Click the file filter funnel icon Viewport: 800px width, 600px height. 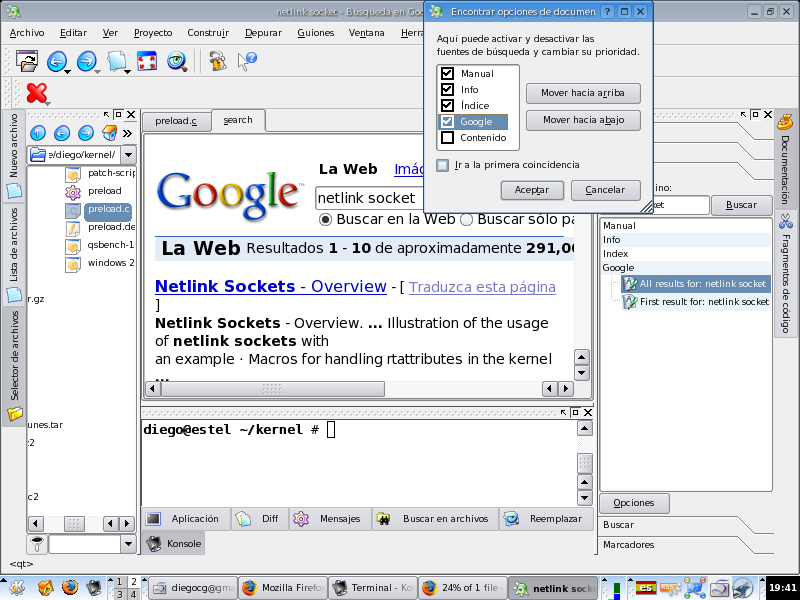[37, 544]
